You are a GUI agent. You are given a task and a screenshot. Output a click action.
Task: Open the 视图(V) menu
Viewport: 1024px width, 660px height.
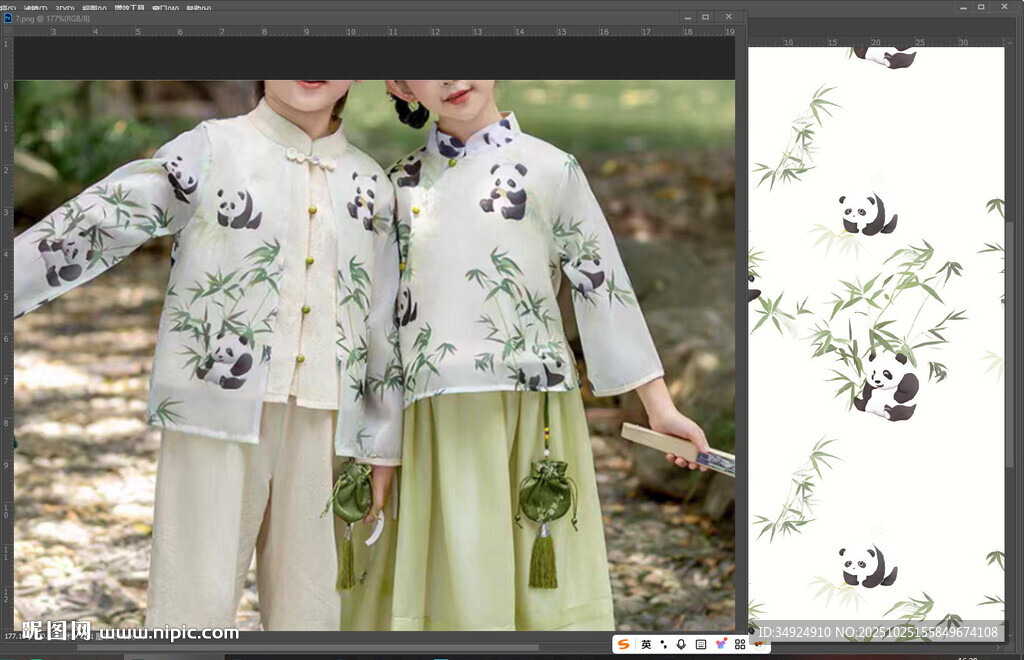coord(96,6)
